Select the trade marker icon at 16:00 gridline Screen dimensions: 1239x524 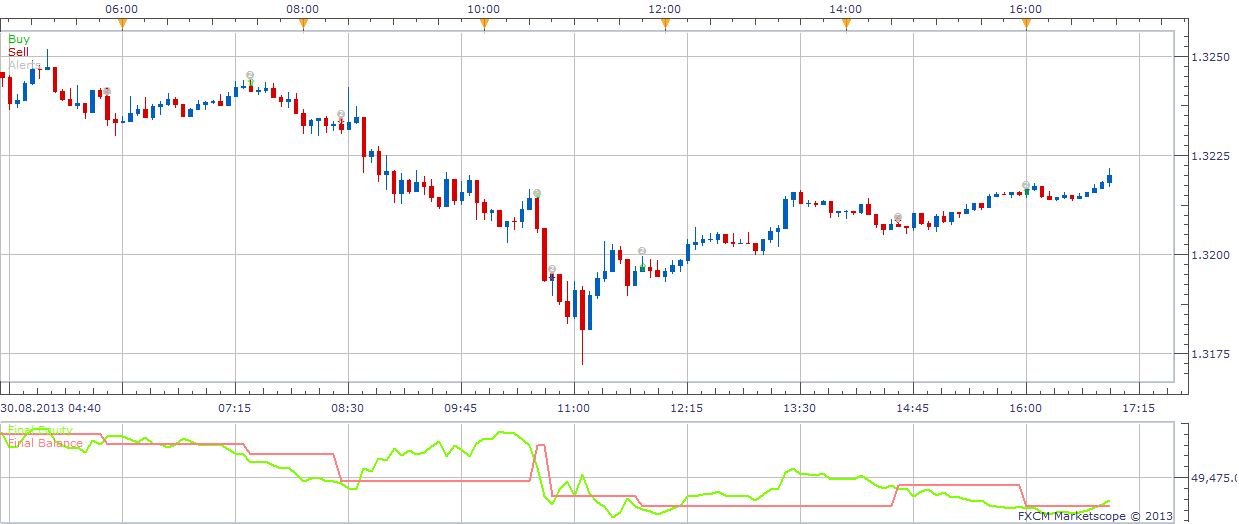click(x=1027, y=186)
